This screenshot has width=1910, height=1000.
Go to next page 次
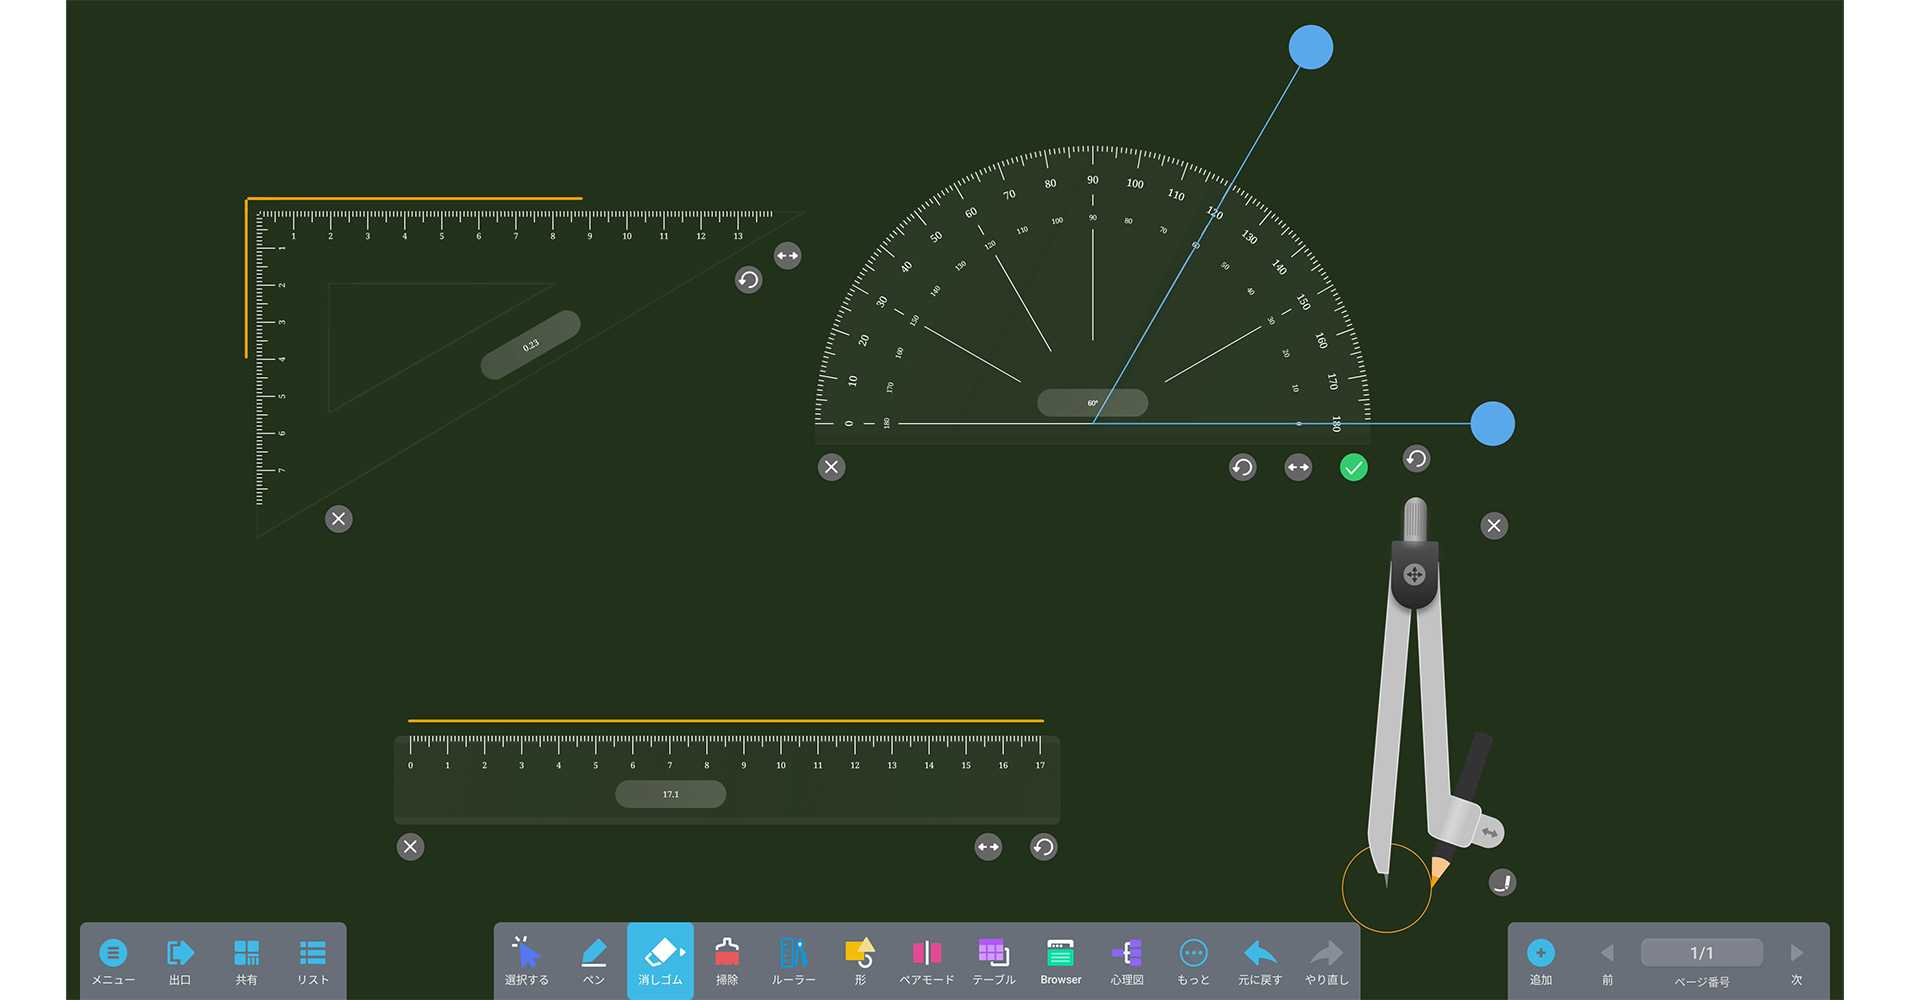[1797, 961]
